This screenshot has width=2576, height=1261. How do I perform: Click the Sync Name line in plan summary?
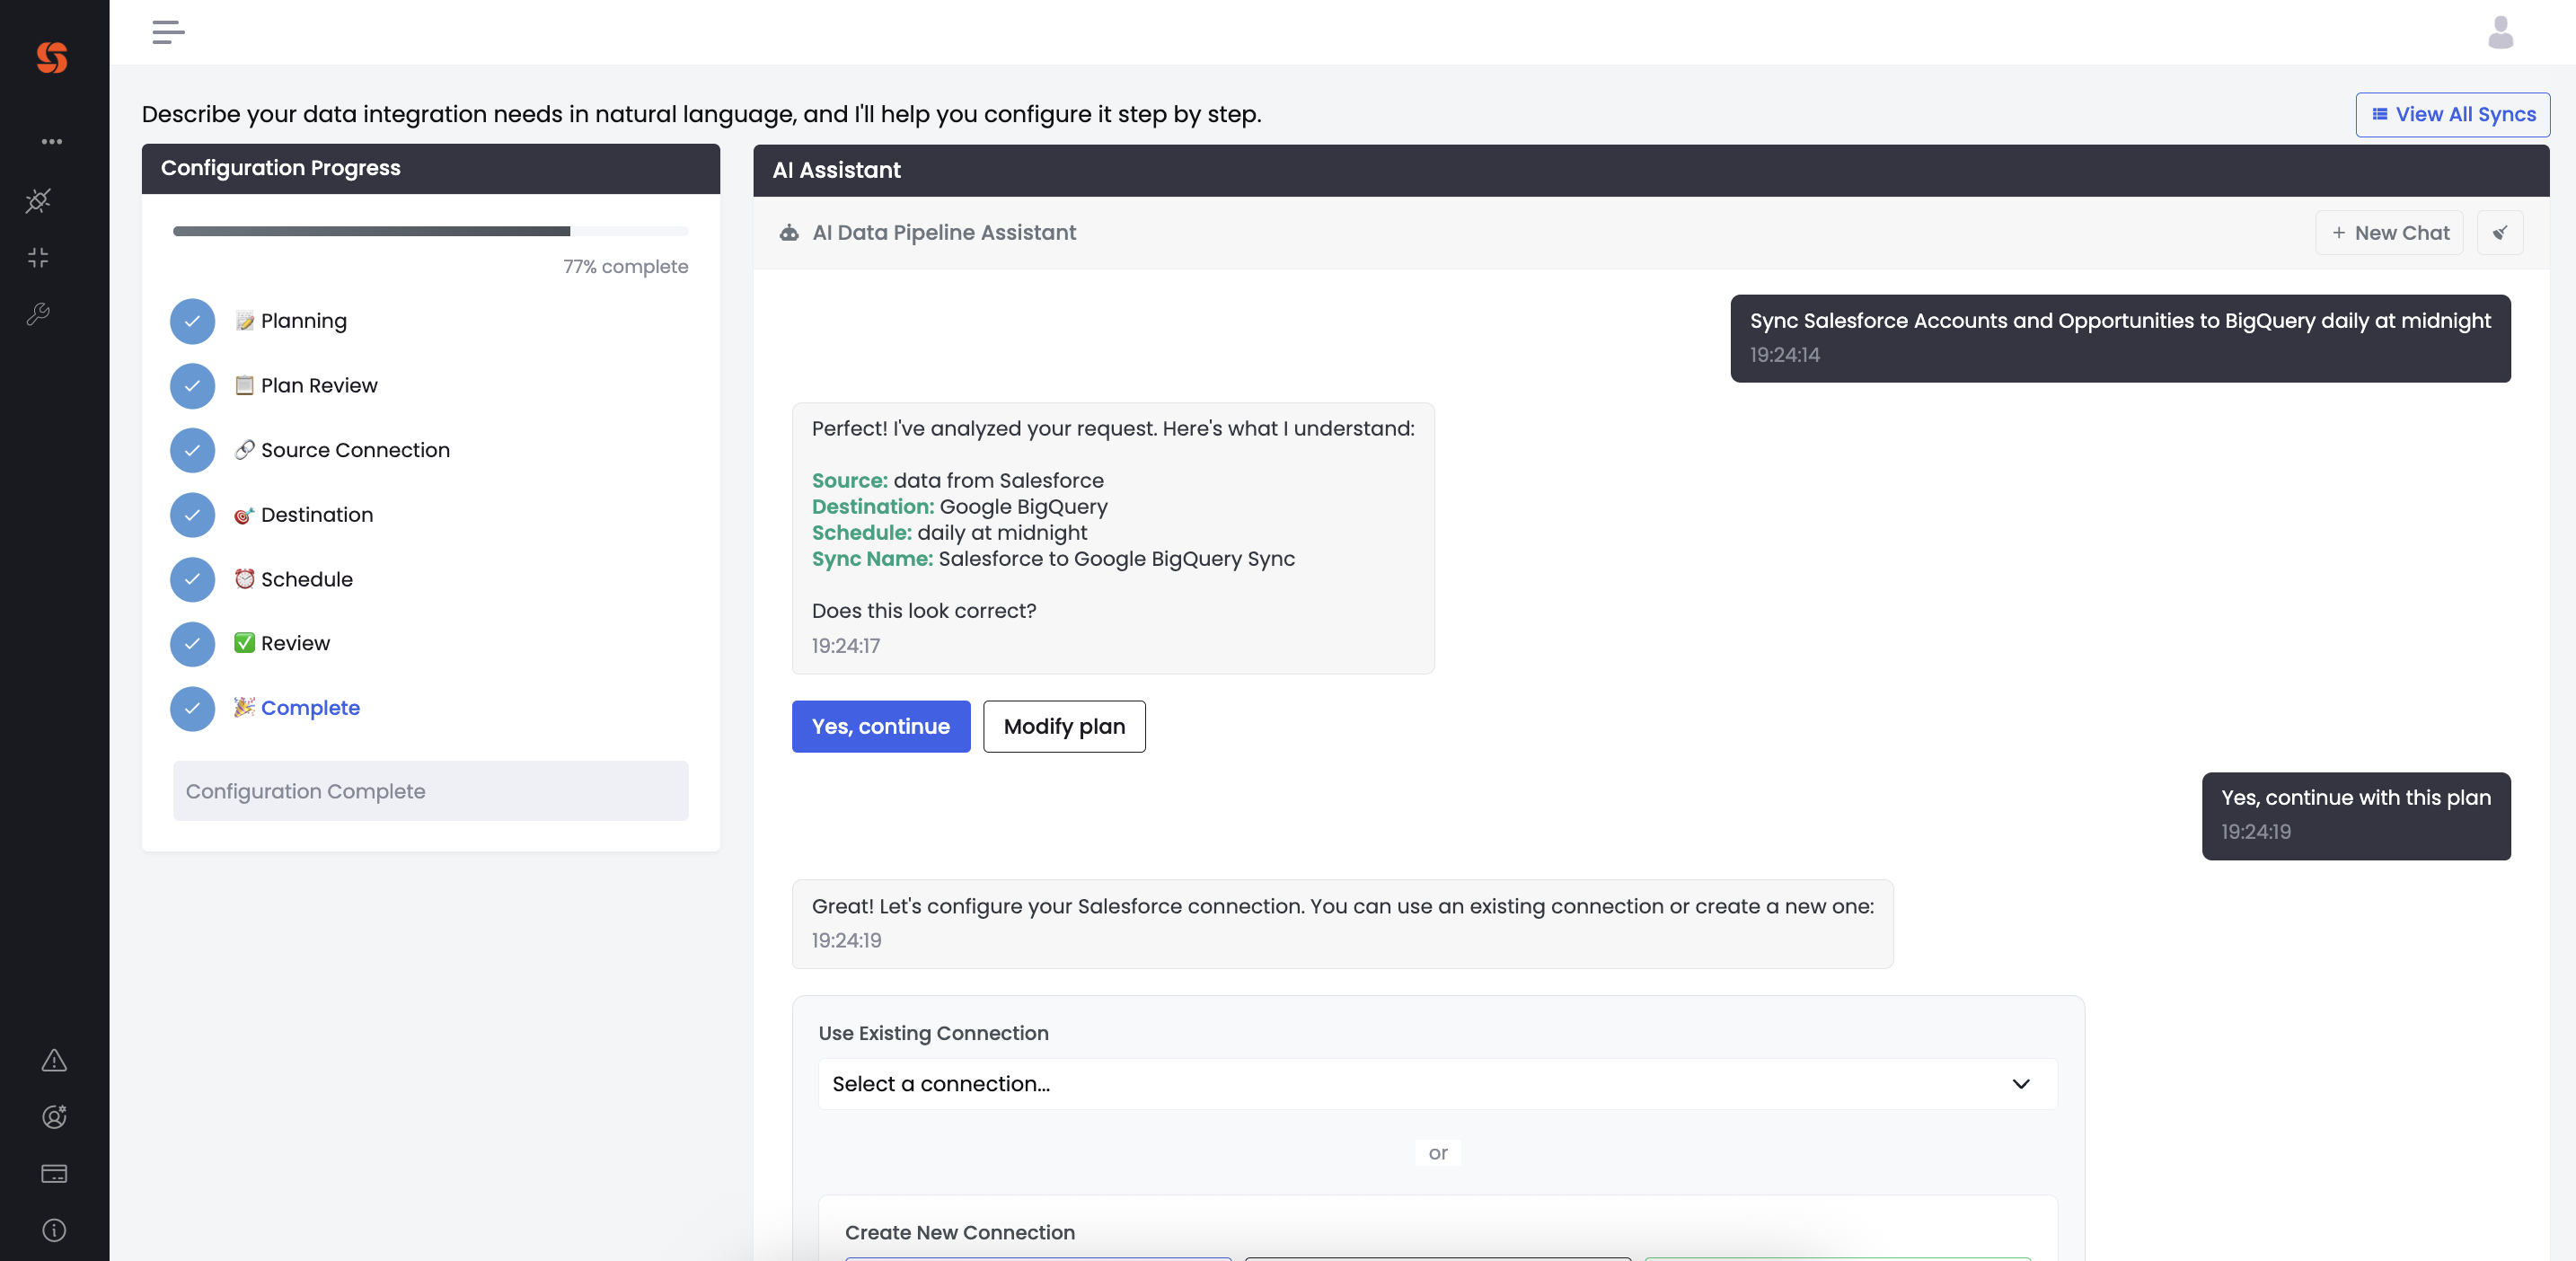pos(1053,559)
